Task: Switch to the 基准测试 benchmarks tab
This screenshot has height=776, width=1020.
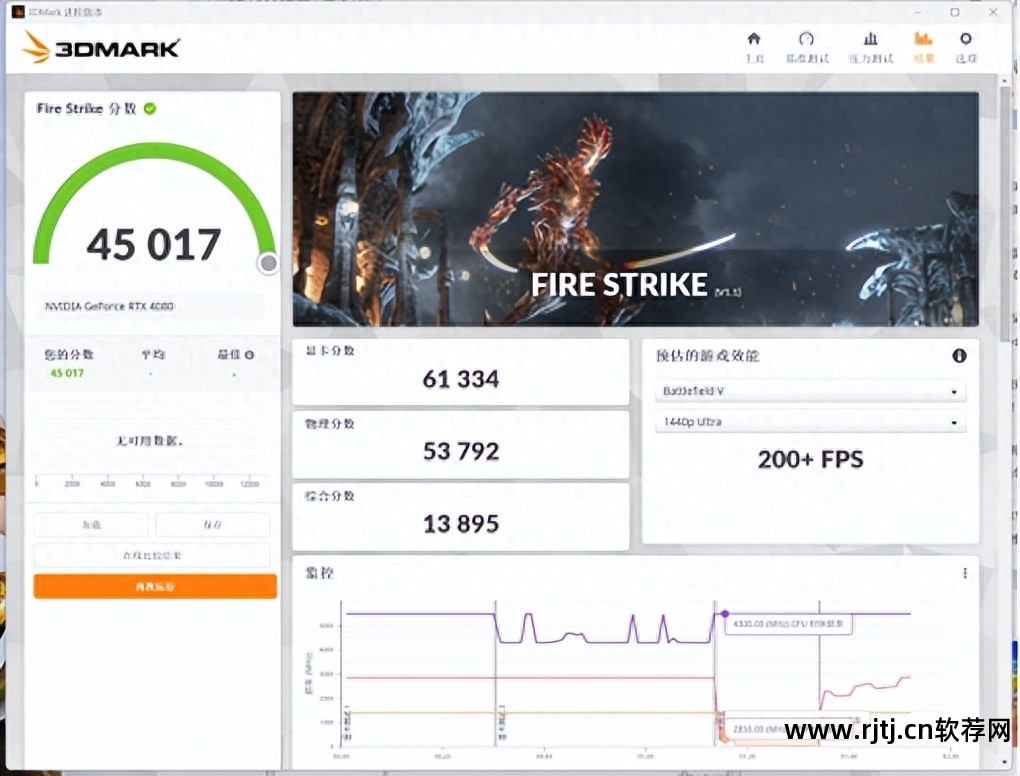Action: [807, 47]
